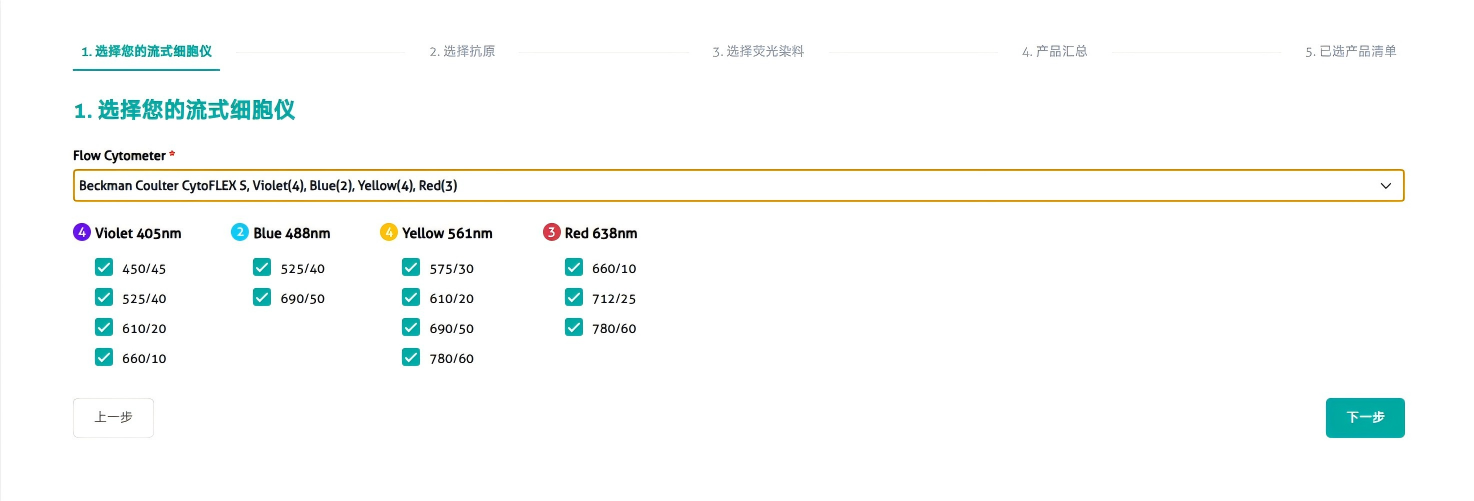Open step 4 产品汇总 tab
Image resolution: width=1474 pixels, height=501 pixels.
[1054, 51]
